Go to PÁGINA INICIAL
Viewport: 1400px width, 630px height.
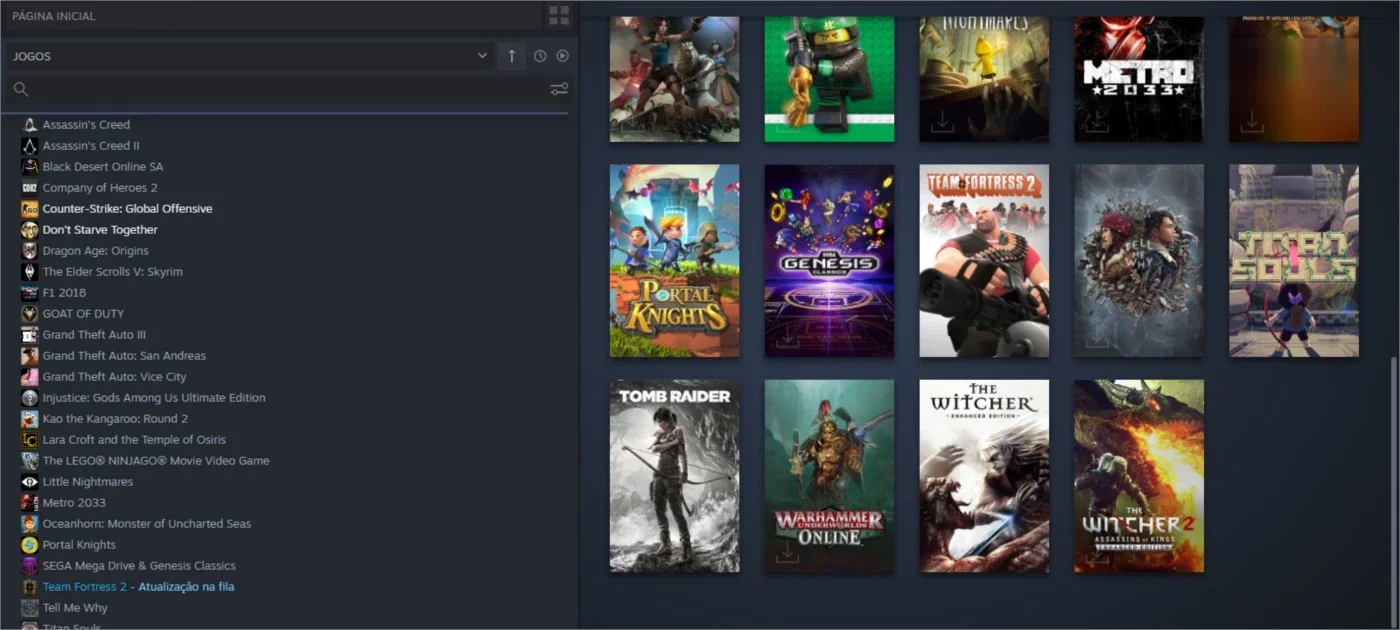coord(54,16)
